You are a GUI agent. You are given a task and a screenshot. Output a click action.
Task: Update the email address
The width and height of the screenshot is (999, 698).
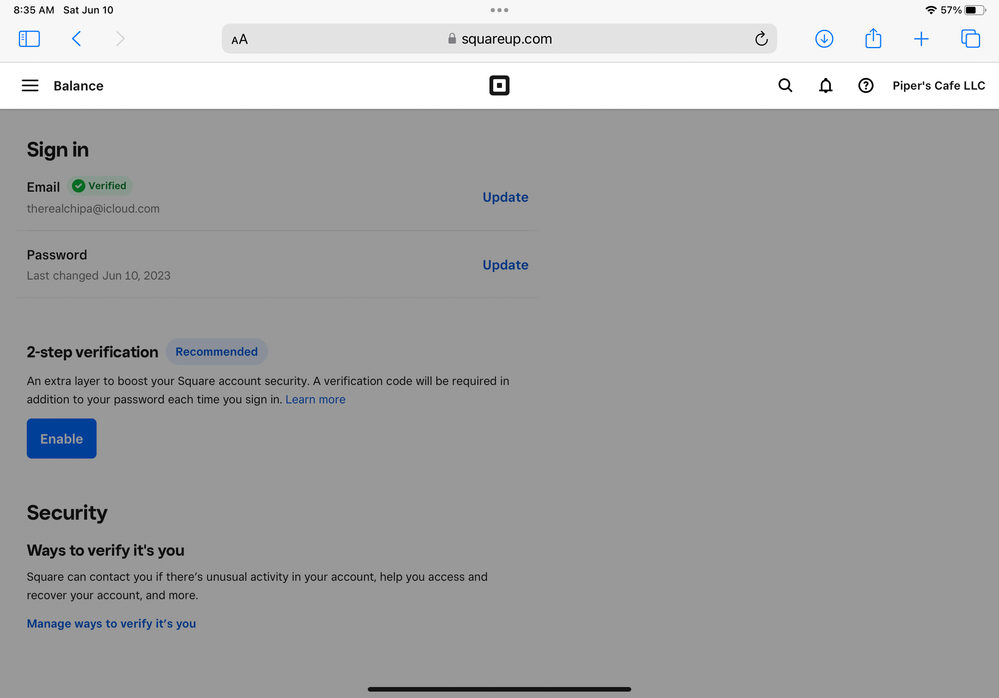pyautogui.click(x=505, y=197)
